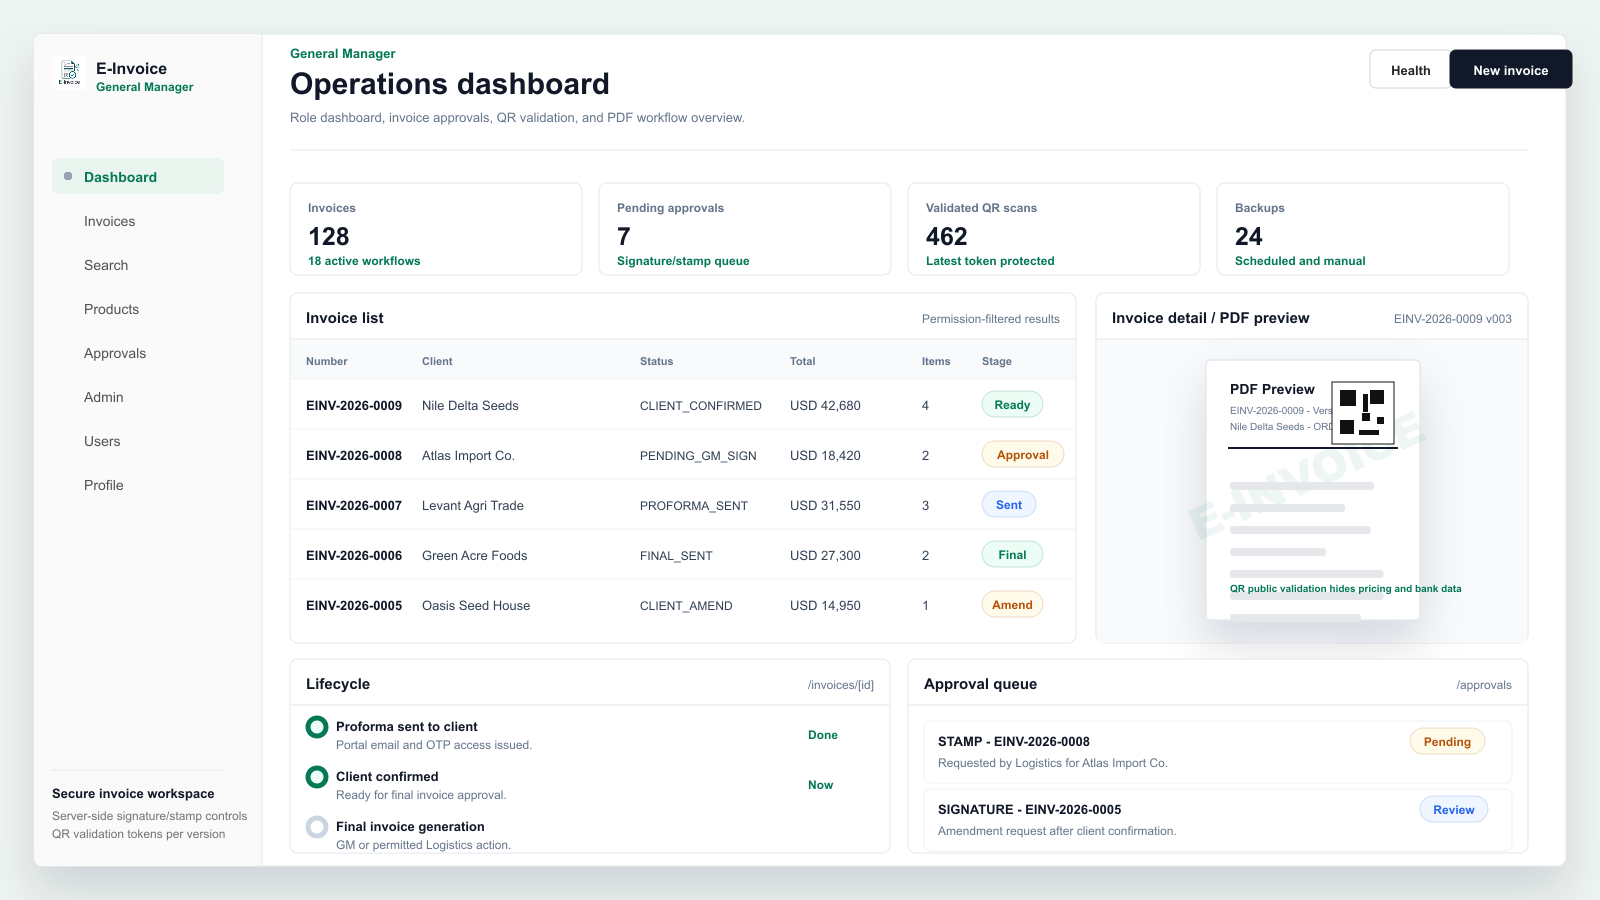Viewport: 1600px width, 900px height.
Task: Click client Green Acre Foods
Action: [474, 556]
